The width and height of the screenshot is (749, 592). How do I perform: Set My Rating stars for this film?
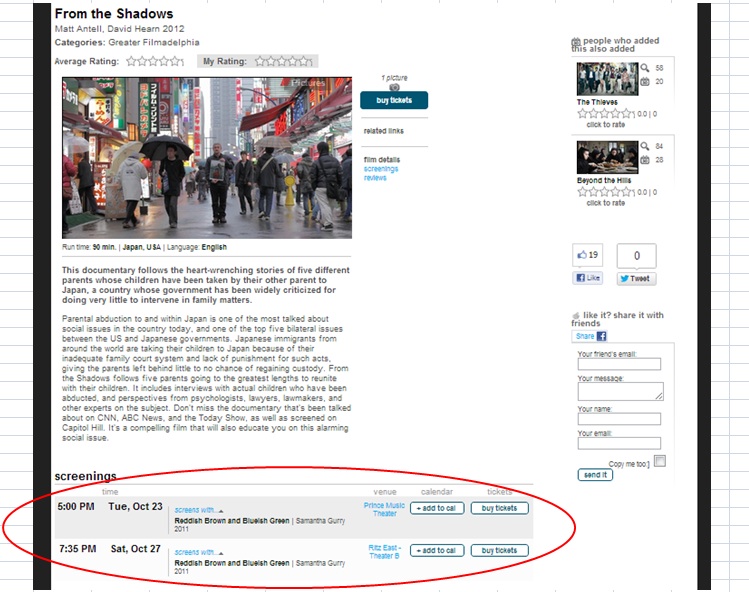(283, 61)
